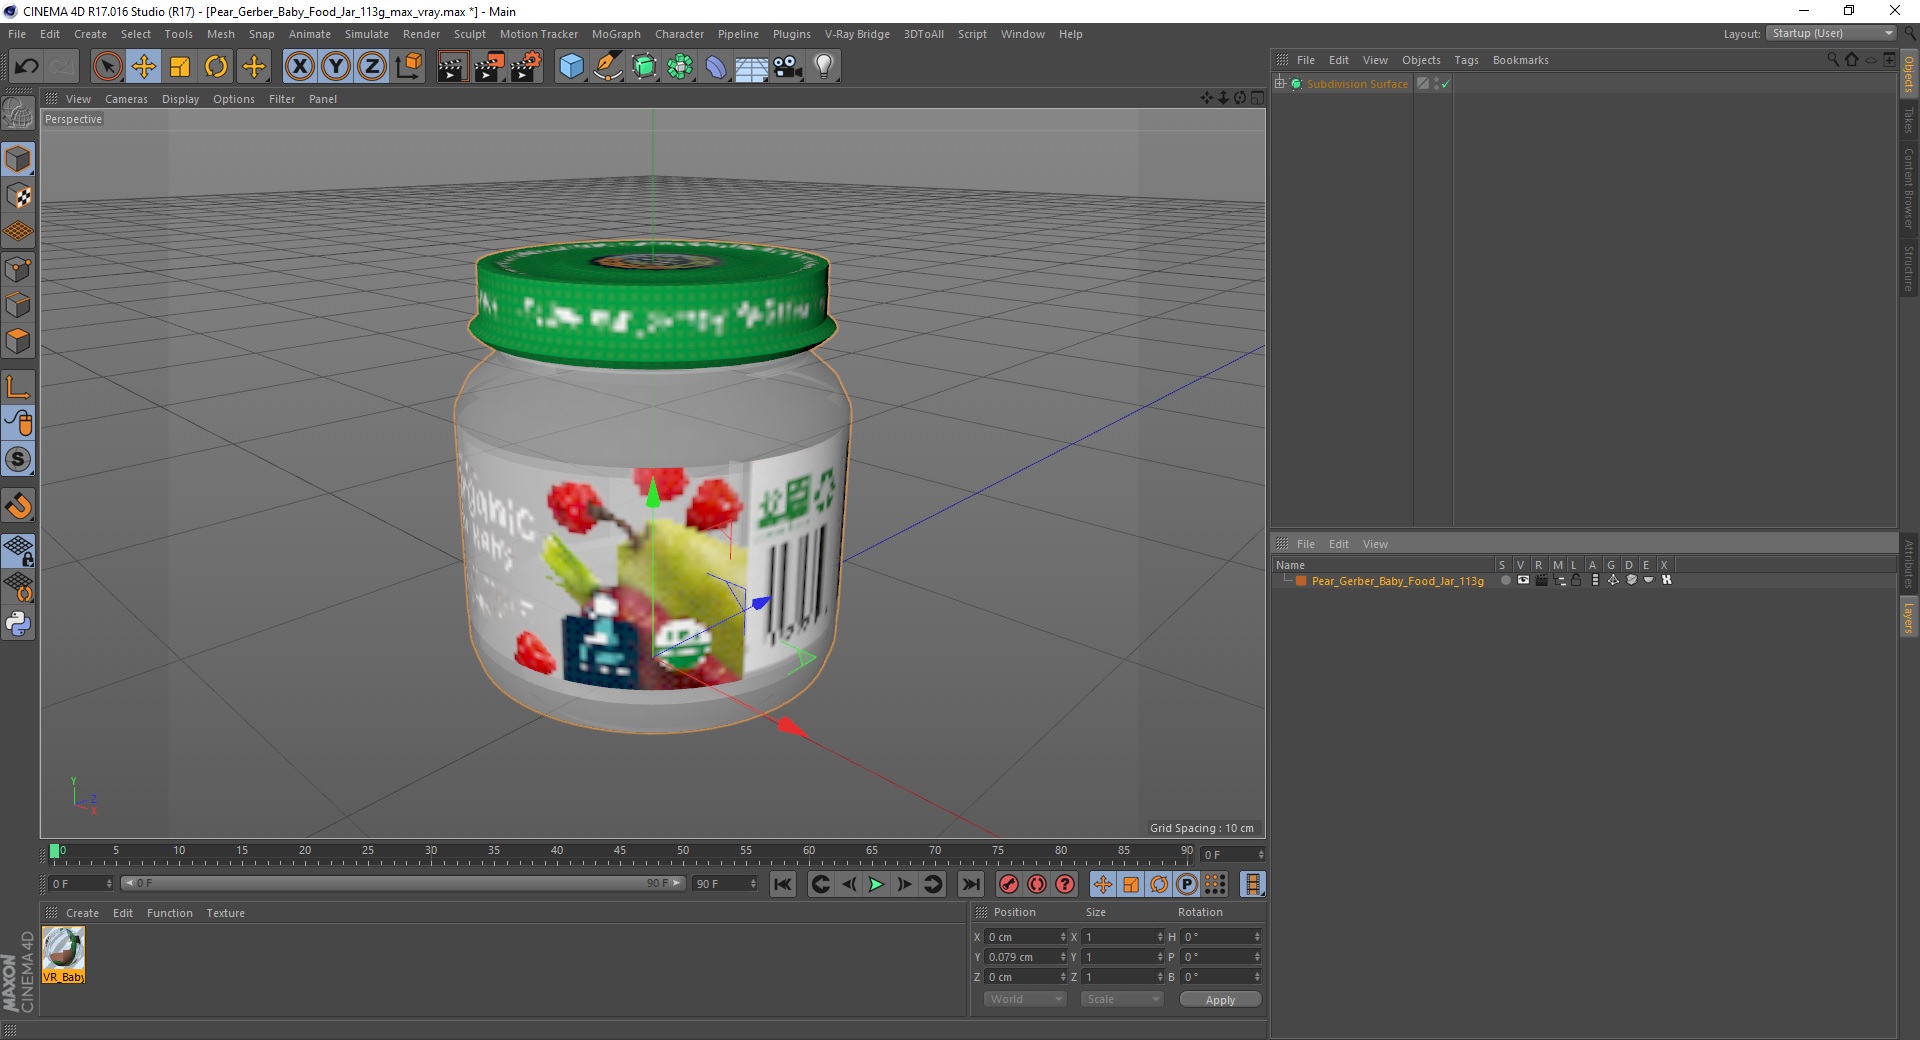Open Python script icon in sidebar
This screenshot has height=1040, width=1920.
click(x=18, y=624)
